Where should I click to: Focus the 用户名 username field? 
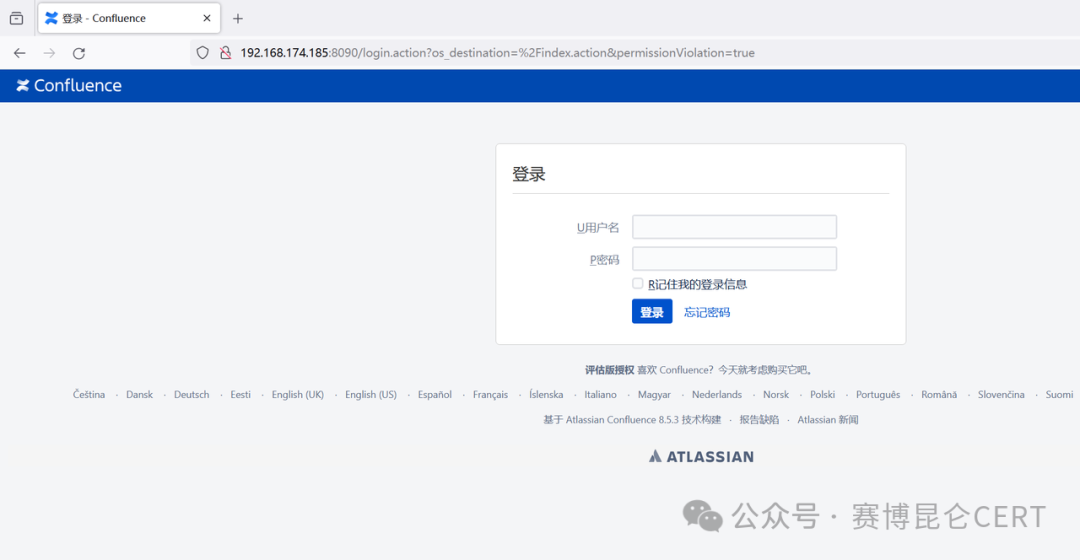coord(734,227)
